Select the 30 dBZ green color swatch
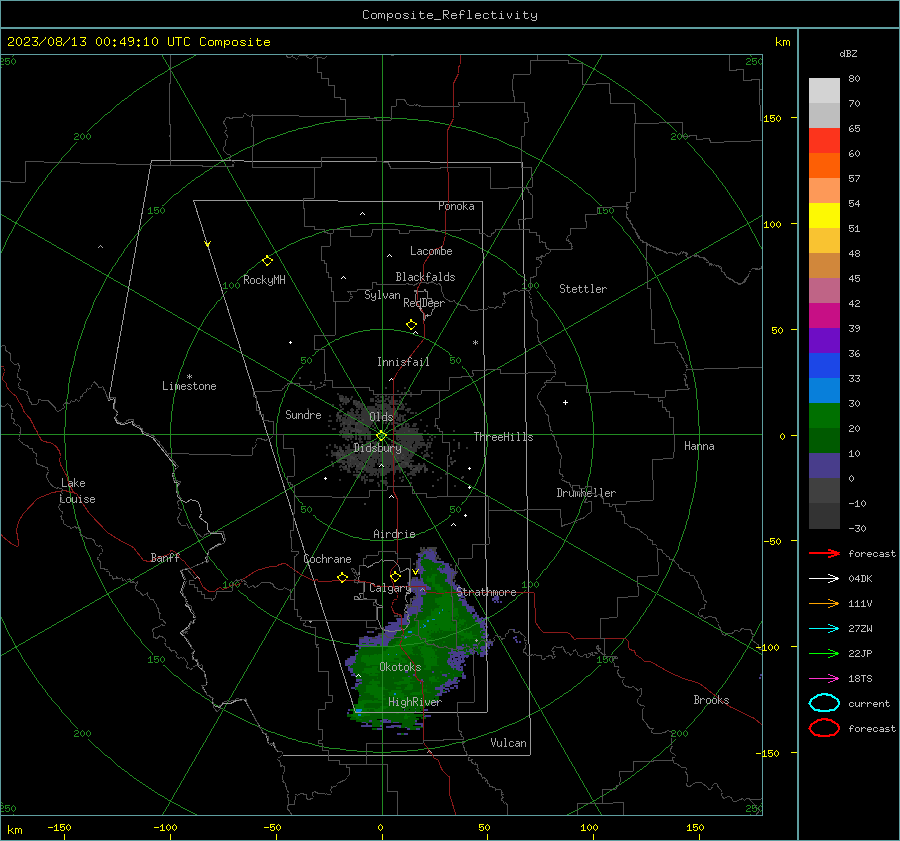Screen dimensions: 900x841 (824, 416)
